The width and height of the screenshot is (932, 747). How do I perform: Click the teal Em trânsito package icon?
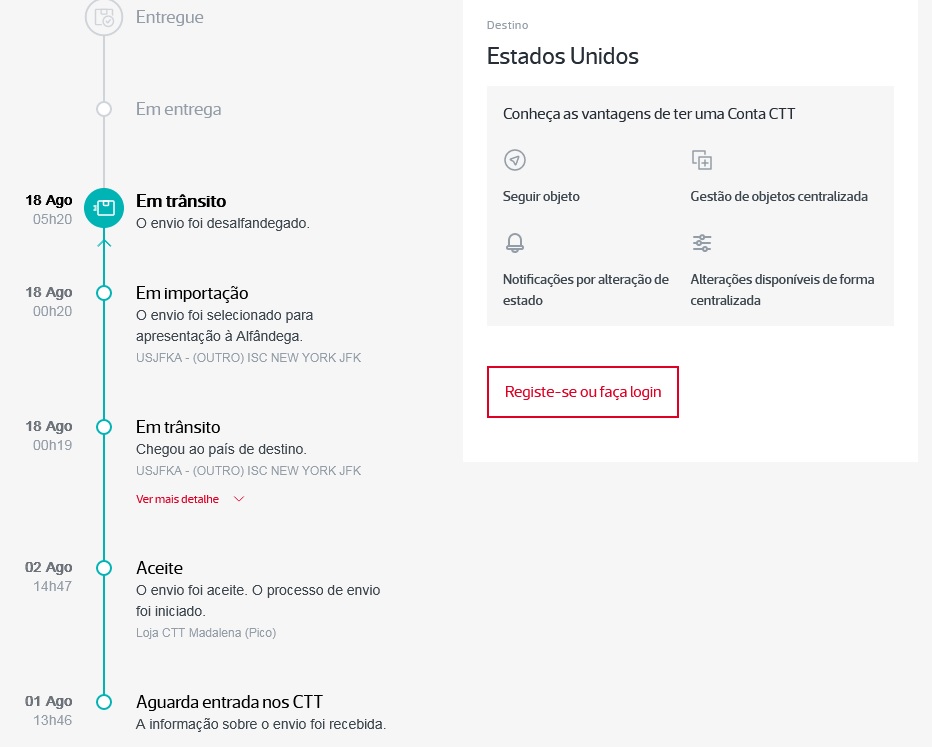[104, 208]
